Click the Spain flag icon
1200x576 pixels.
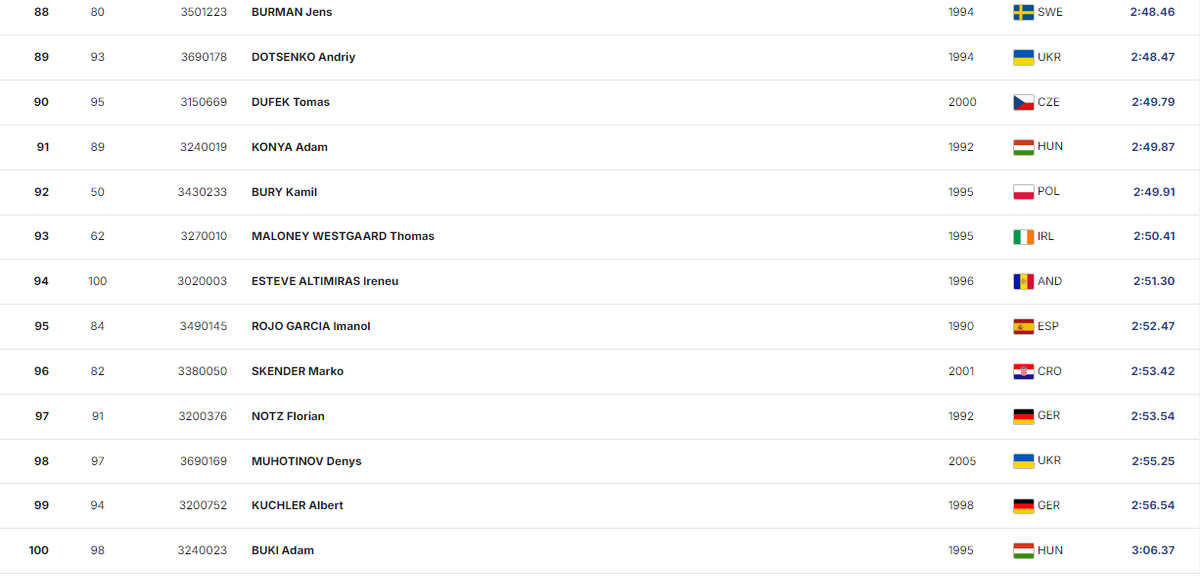click(x=1023, y=326)
